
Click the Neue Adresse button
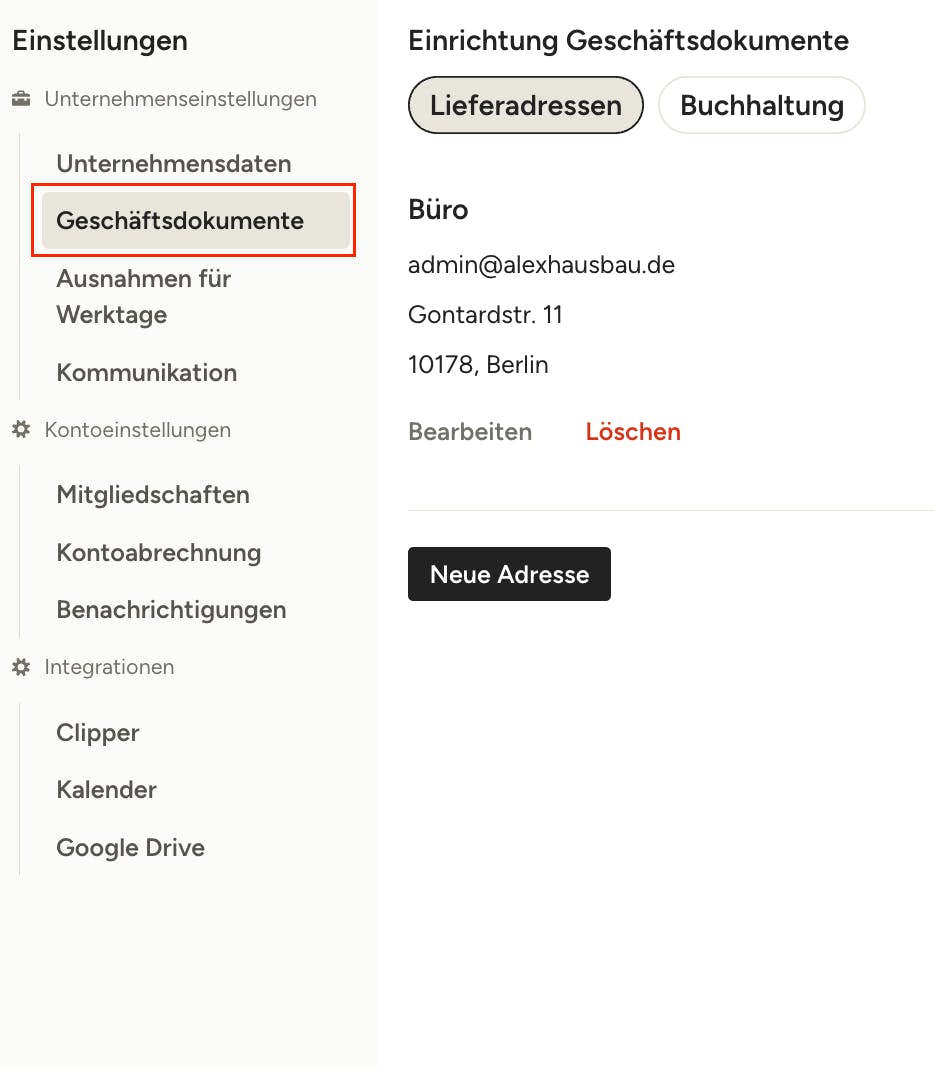point(509,574)
